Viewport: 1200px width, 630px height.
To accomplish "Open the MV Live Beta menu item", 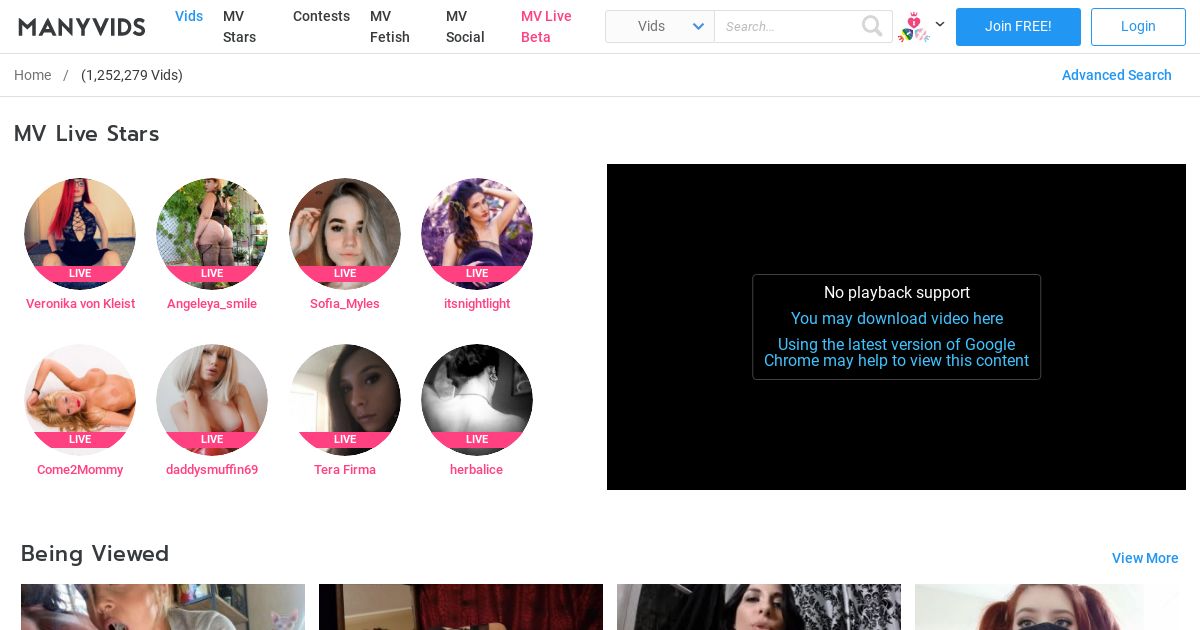I will pos(546,27).
